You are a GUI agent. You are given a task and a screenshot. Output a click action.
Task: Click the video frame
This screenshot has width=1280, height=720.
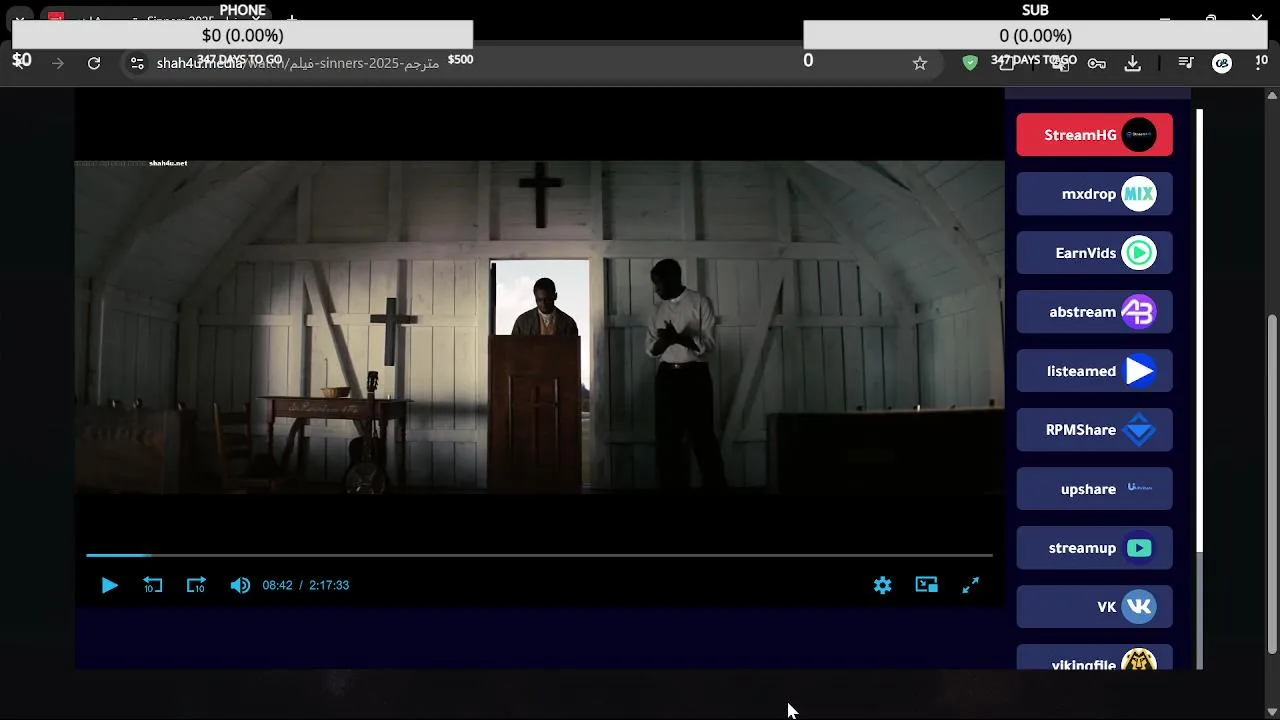[x=539, y=325]
